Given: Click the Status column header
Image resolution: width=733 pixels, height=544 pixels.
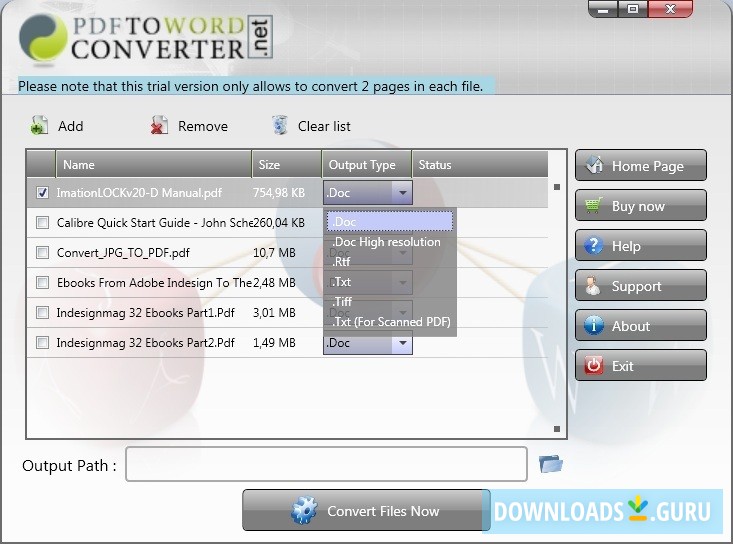Looking at the screenshot, I should [x=480, y=165].
